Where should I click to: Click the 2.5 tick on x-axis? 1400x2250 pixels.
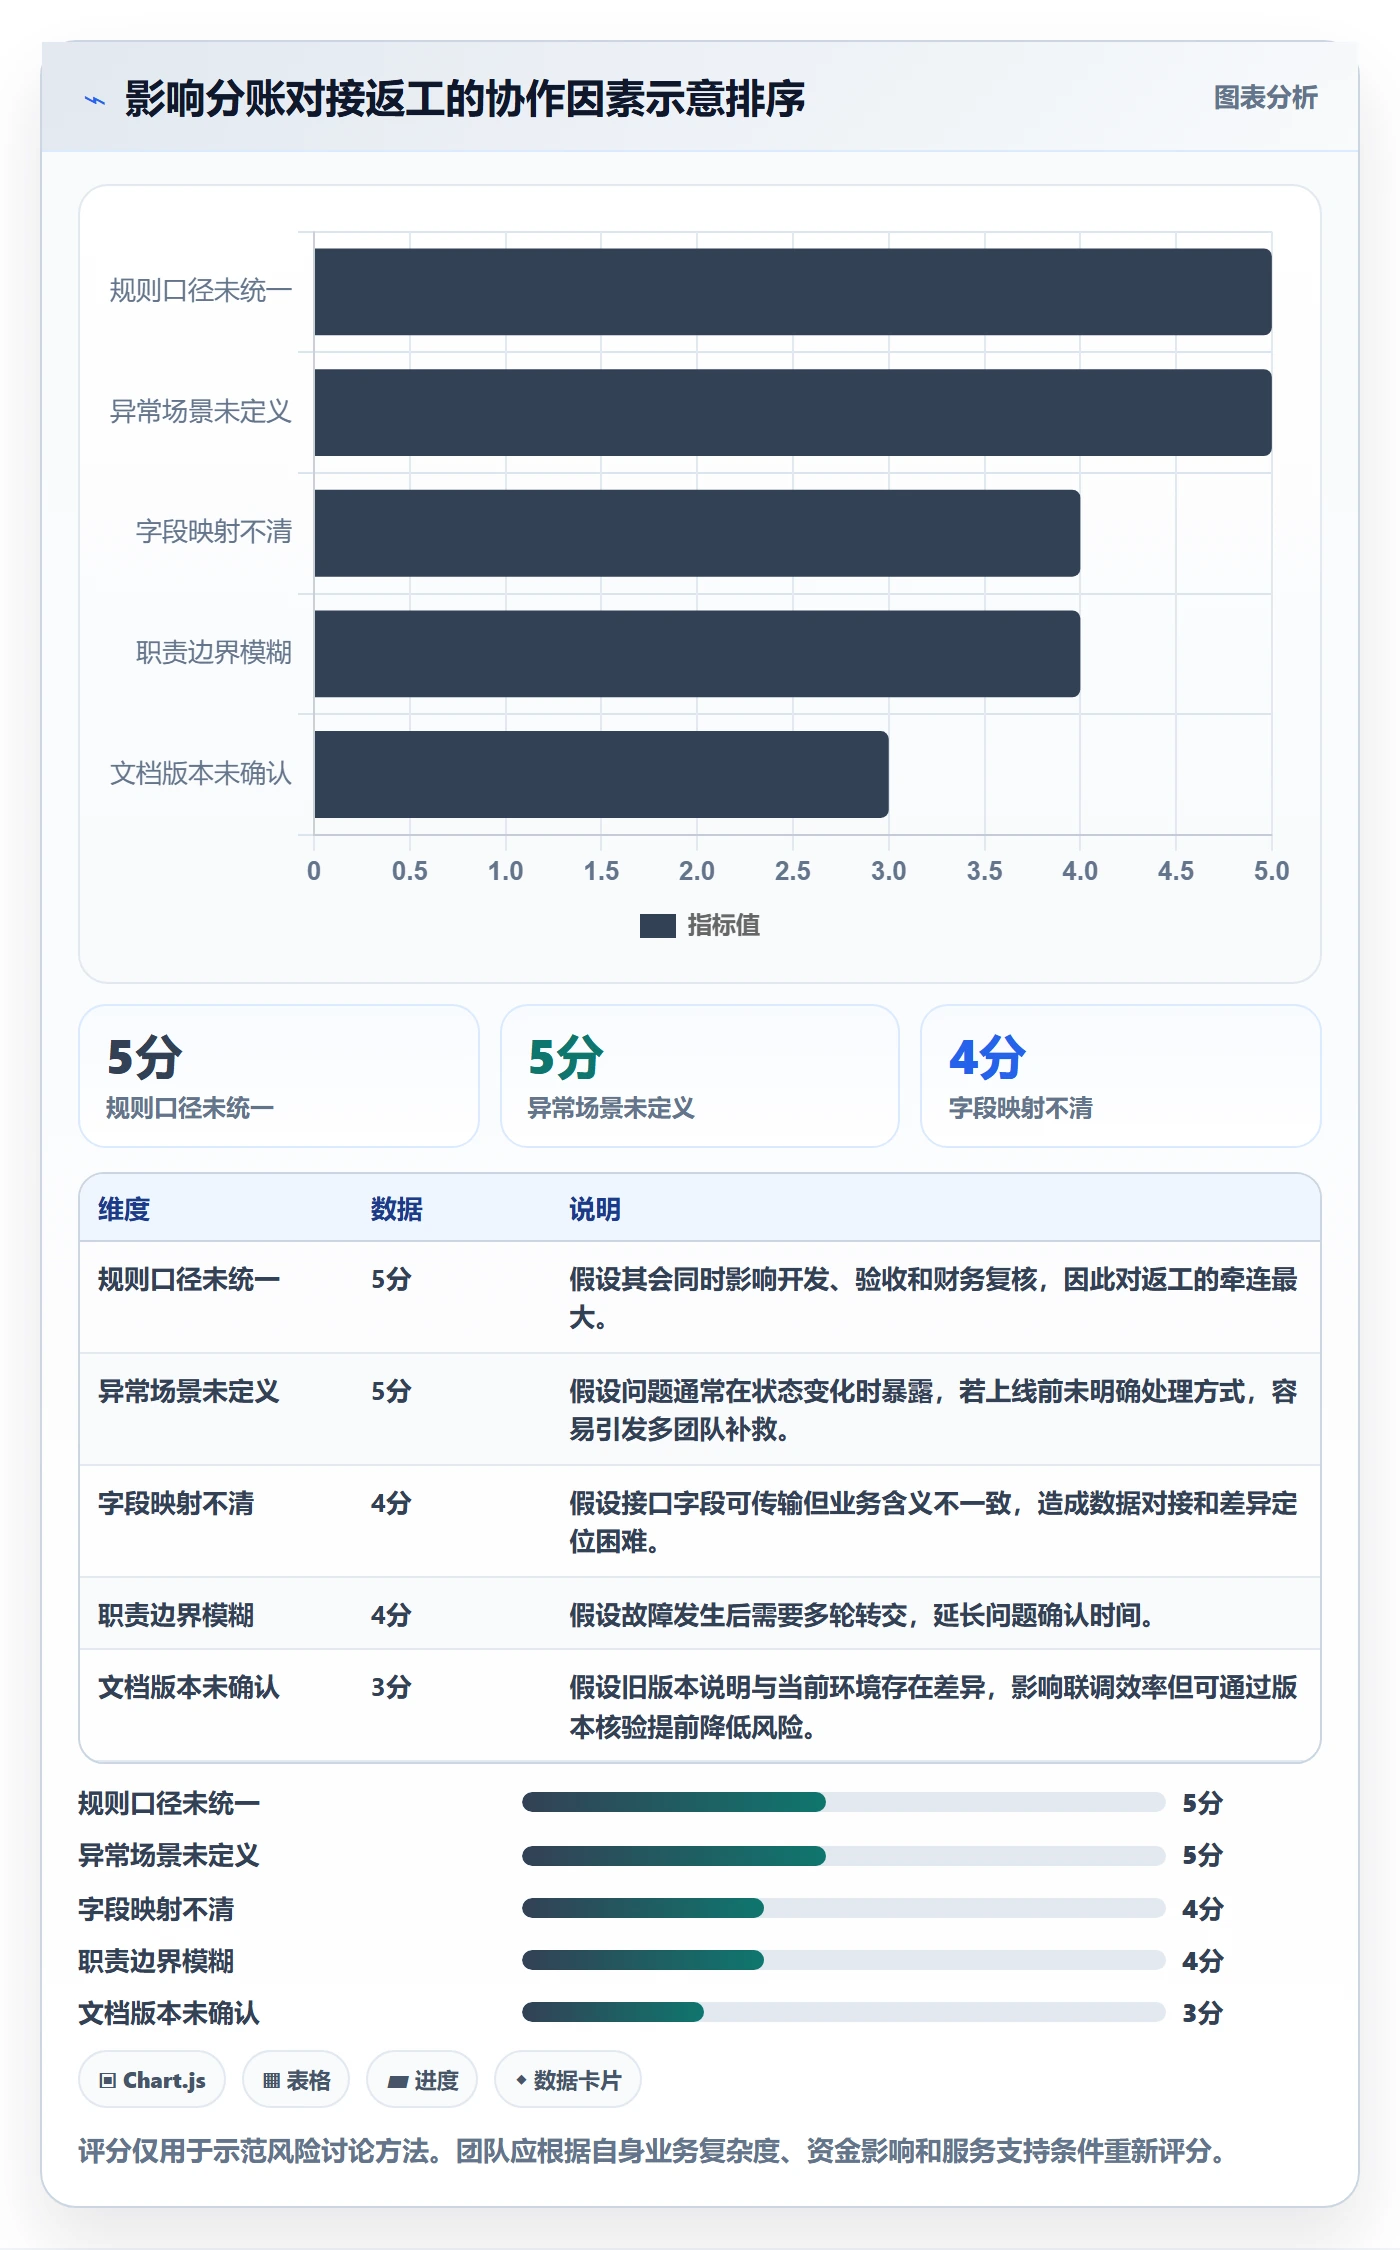click(793, 871)
